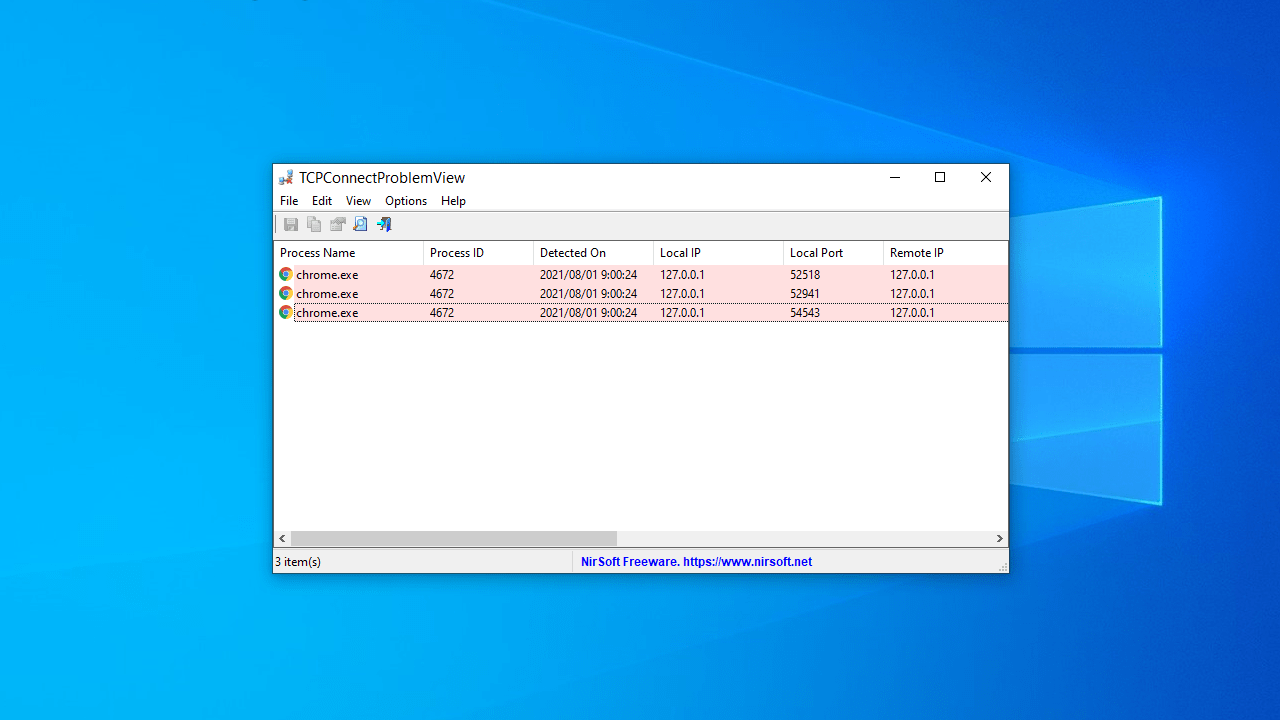Minimize the TCPConnectProblemView window

pyautogui.click(x=895, y=177)
